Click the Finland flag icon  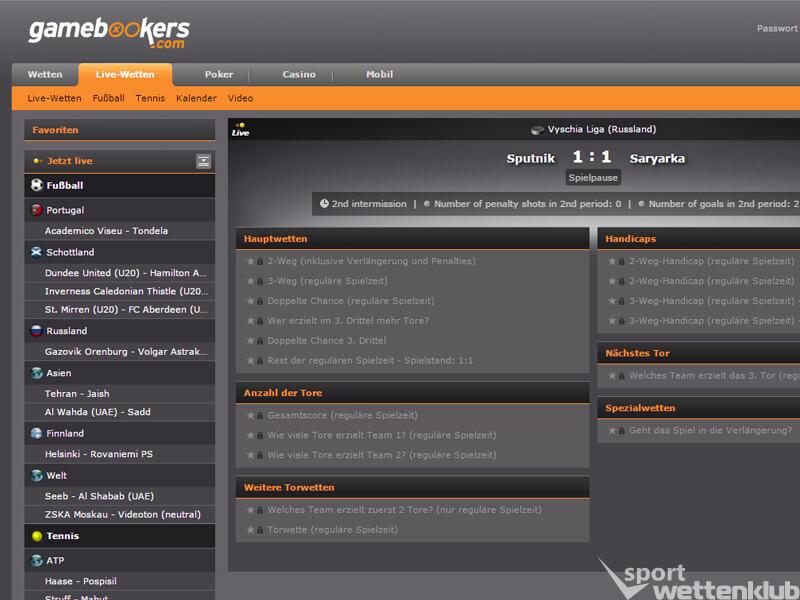pos(36,433)
